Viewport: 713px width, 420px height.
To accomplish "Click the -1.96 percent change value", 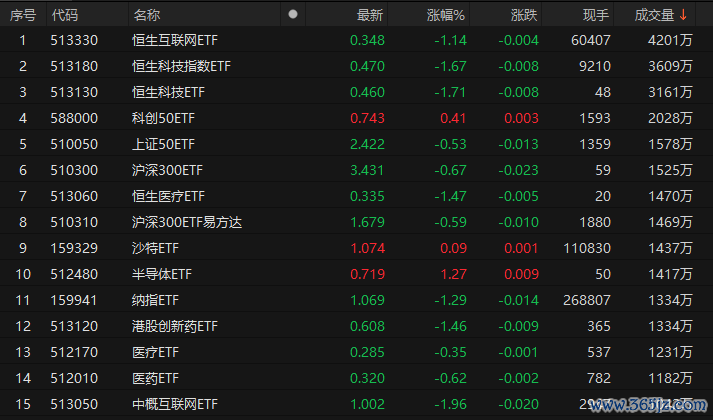I will click(451, 404).
